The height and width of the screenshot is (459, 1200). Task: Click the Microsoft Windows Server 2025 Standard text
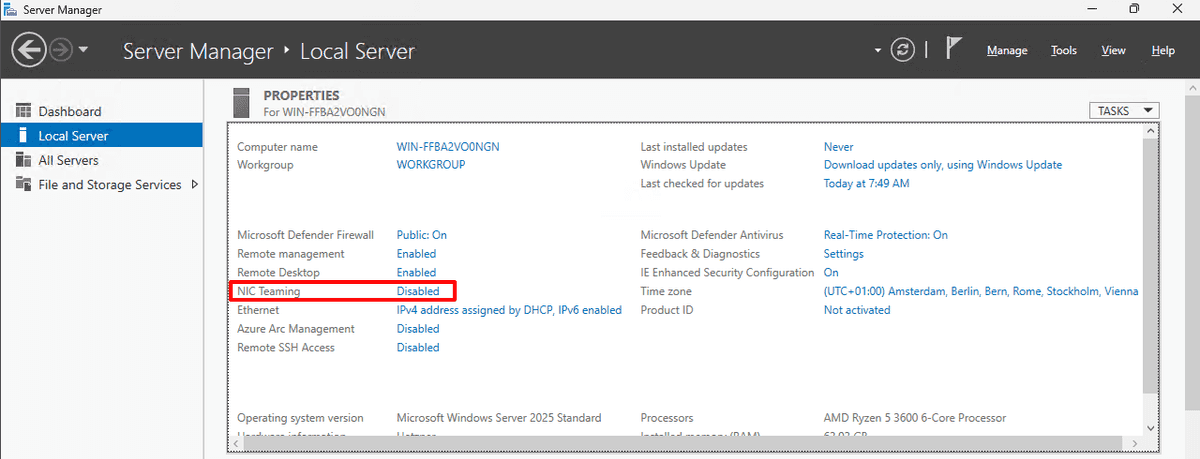pyautogui.click(x=499, y=418)
